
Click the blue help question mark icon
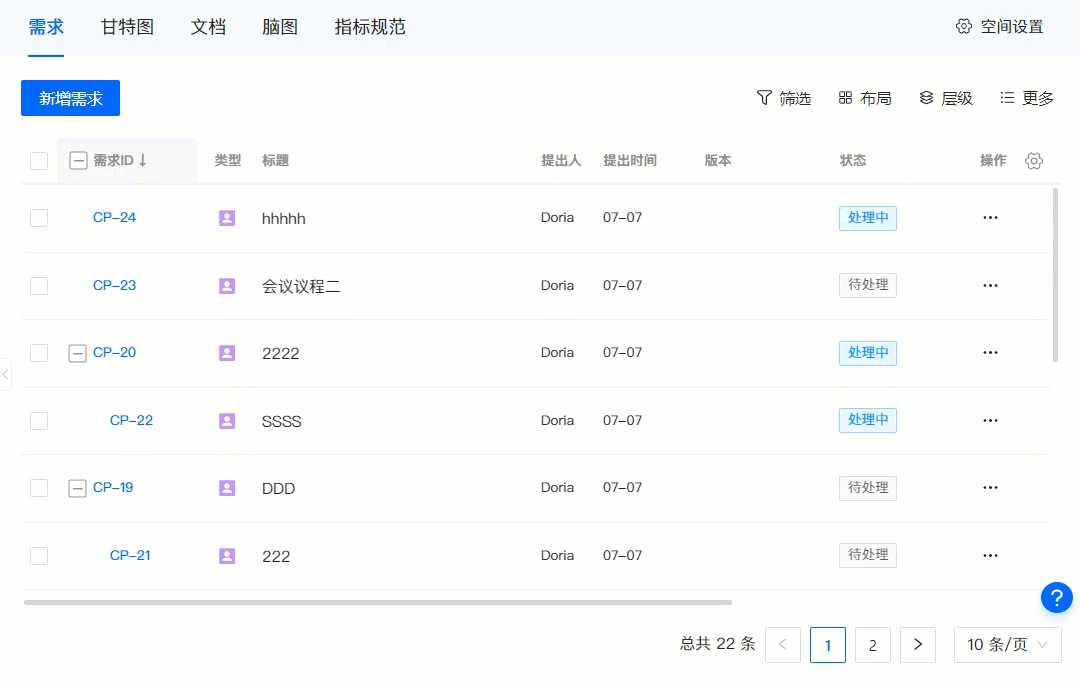pos(1056,598)
